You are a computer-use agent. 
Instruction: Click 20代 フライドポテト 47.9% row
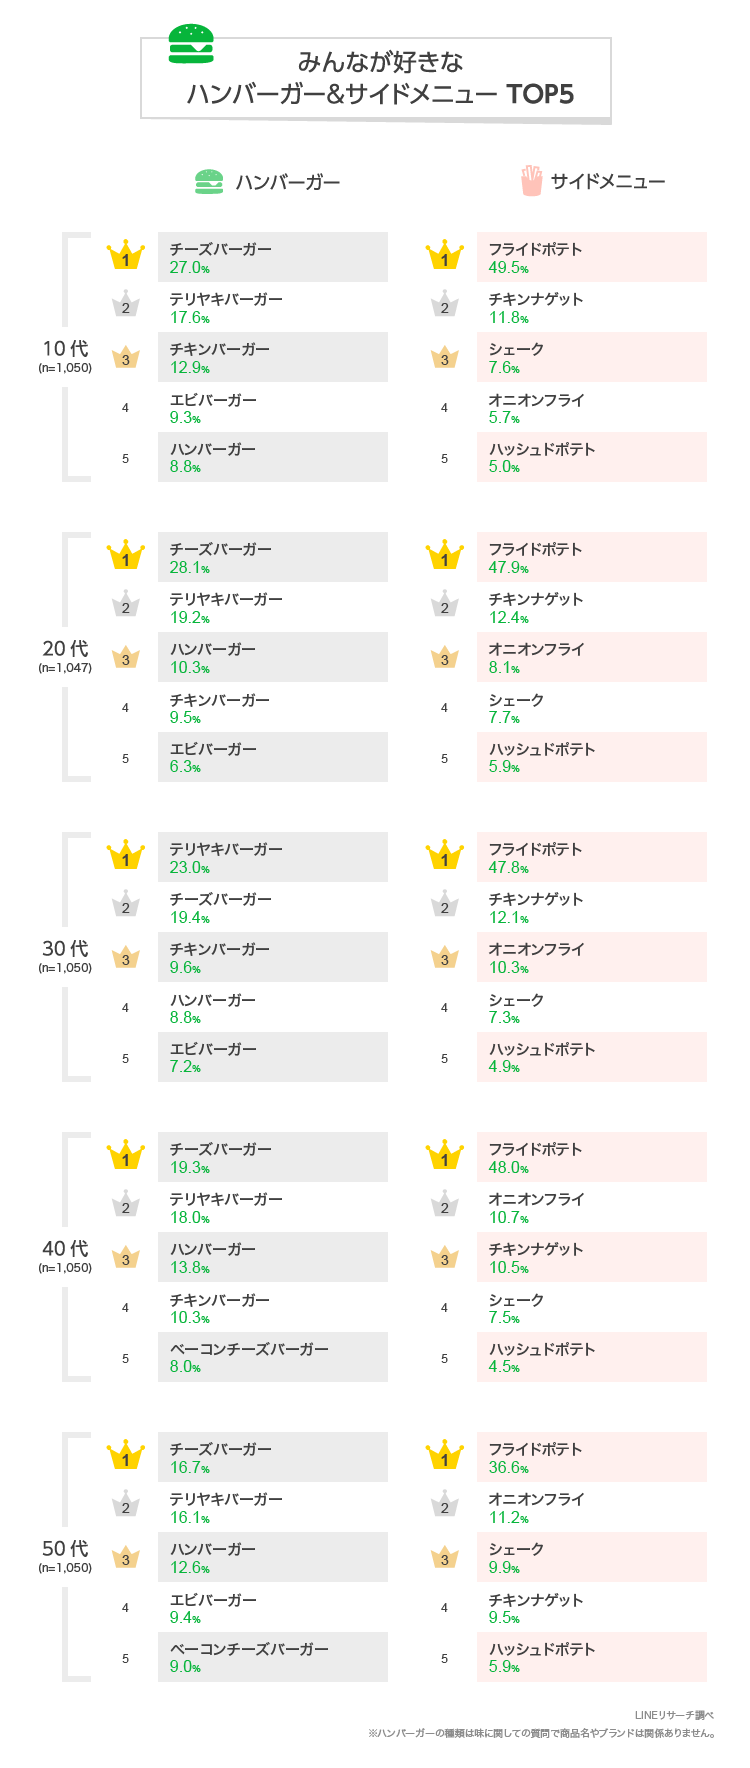pyautogui.click(x=592, y=557)
